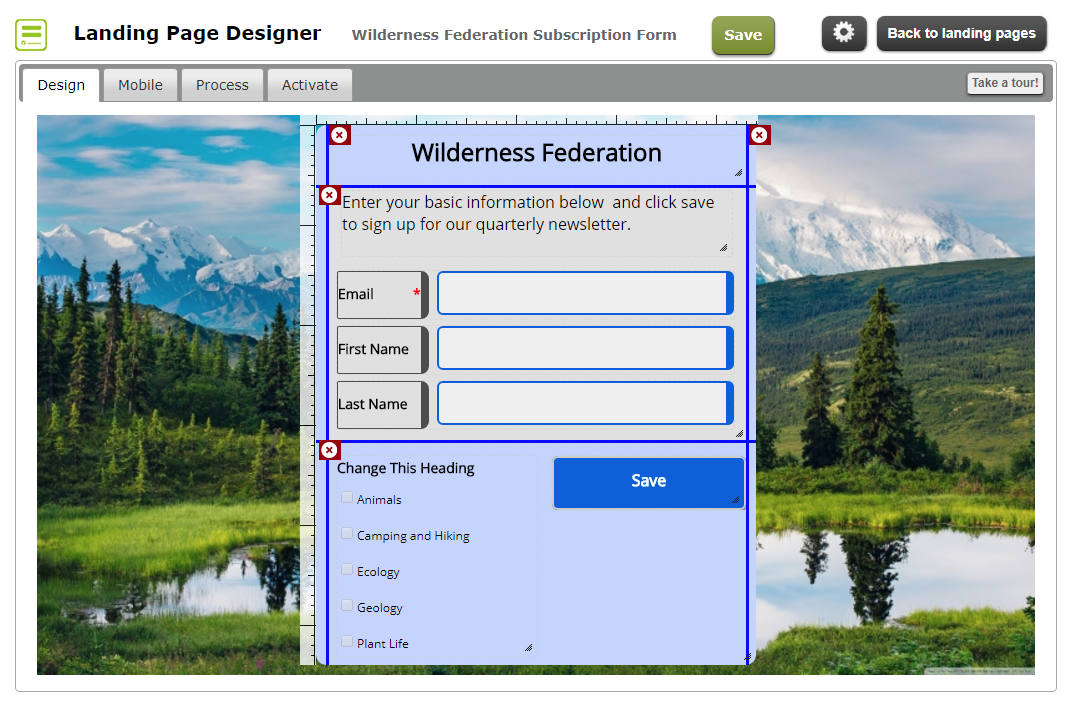Click into the Last Name input field
The height and width of the screenshot is (707, 1072).
(585, 403)
